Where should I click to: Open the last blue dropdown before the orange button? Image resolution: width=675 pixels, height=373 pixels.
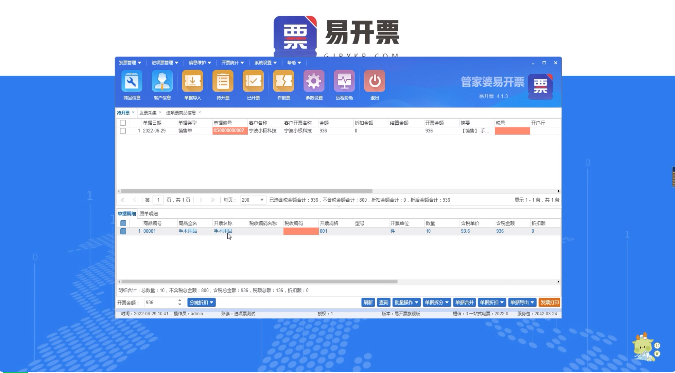[522, 302]
